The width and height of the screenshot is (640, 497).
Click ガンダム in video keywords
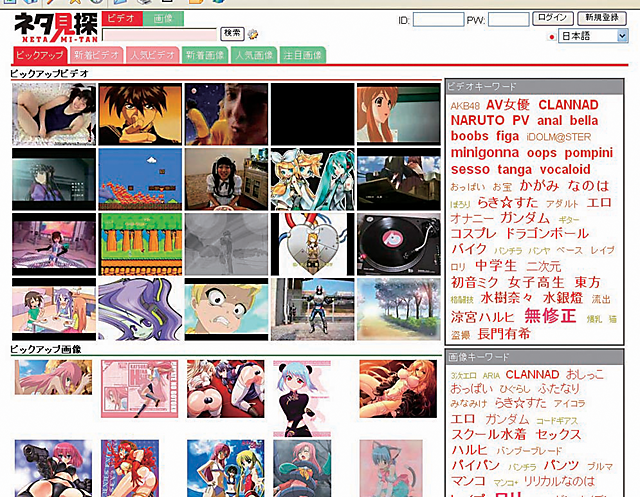525,218
